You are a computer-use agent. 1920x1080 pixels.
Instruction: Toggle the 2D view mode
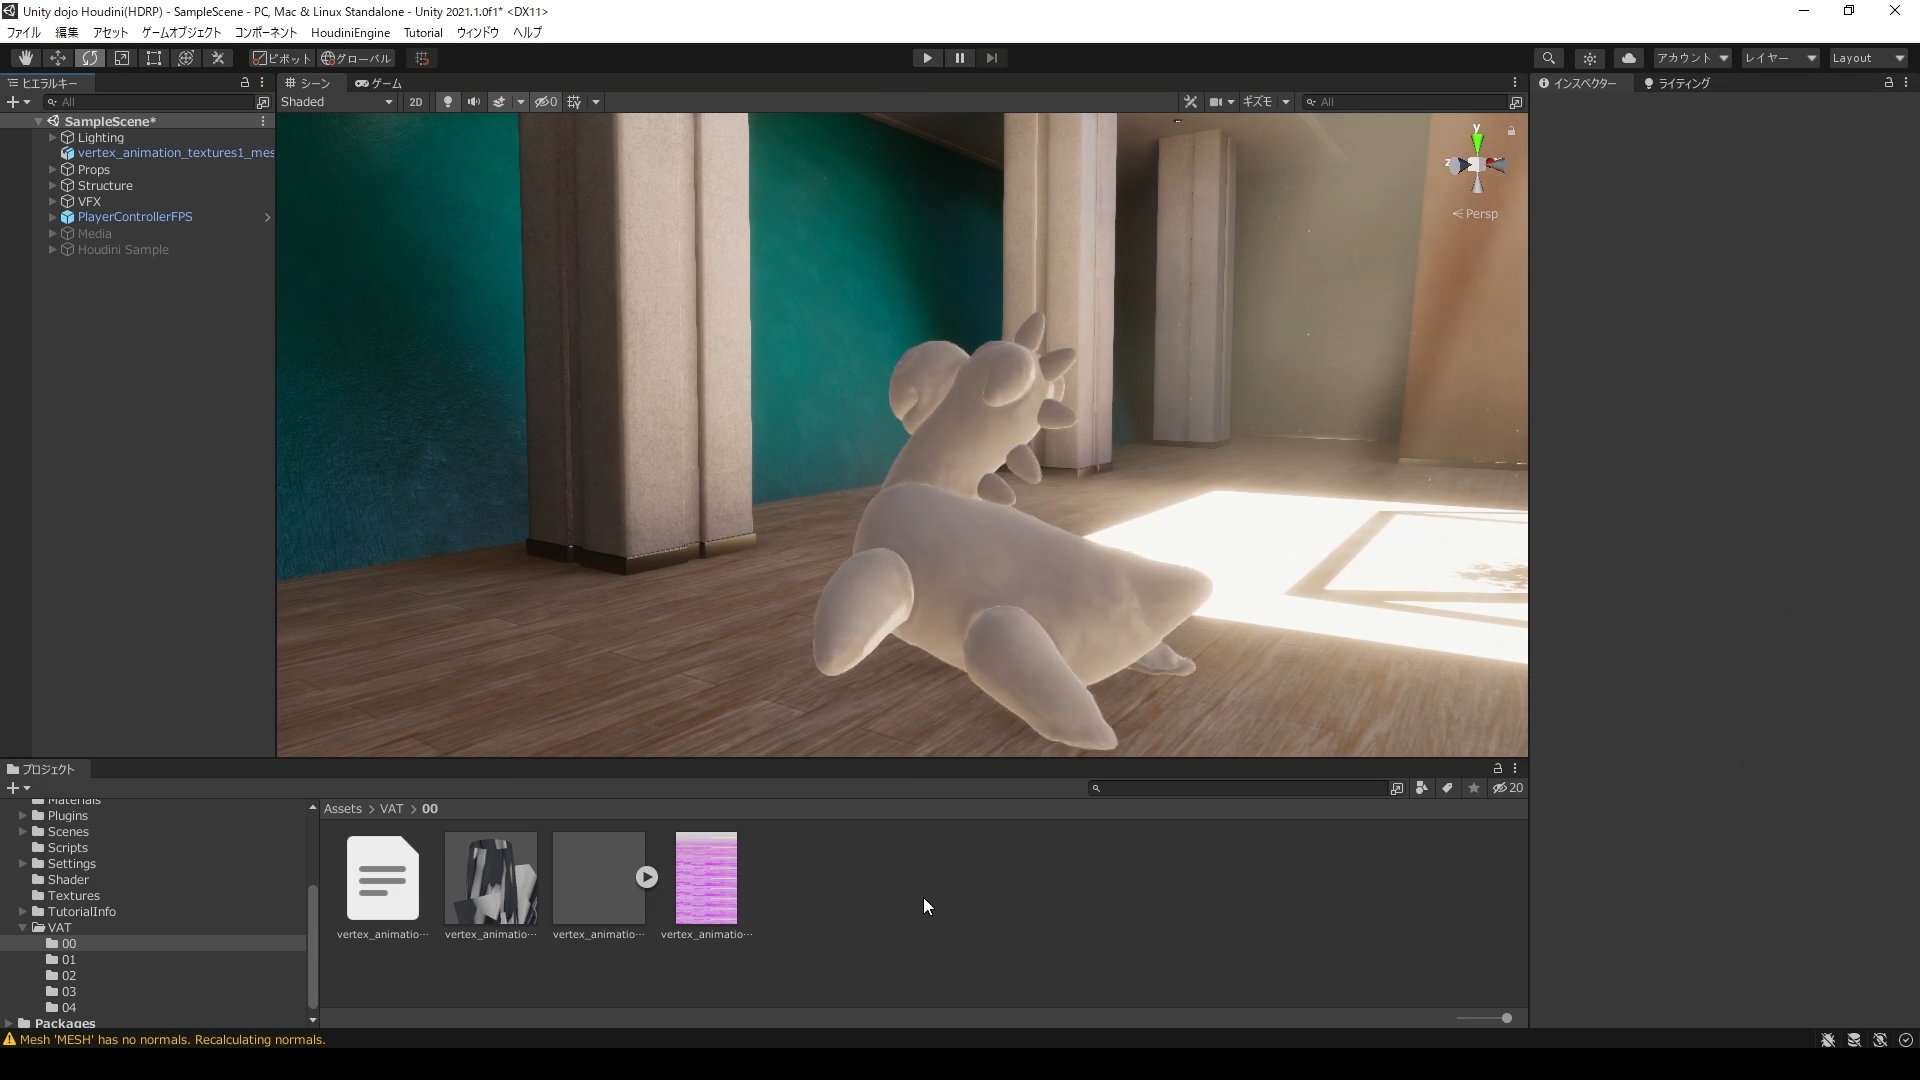pos(416,102)
